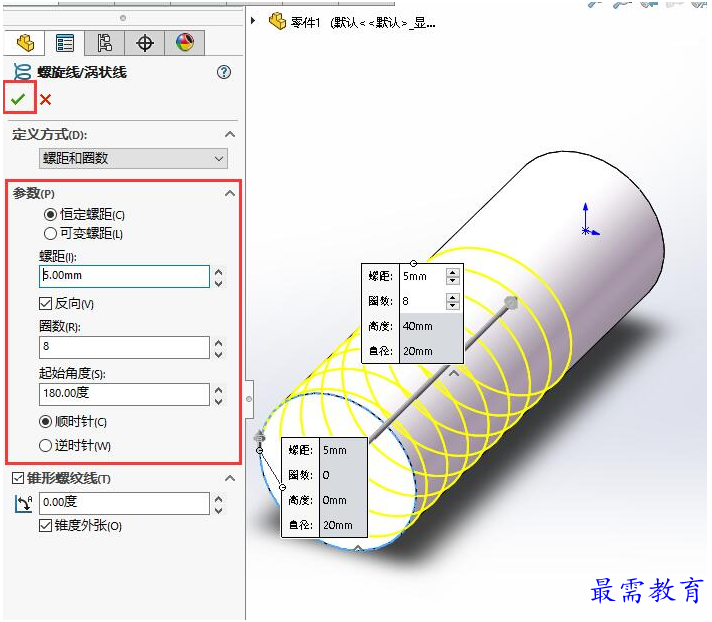This screenshot has height=622, width=712.
Task: Expand the 零件1 flyout tree arrow
Action: coord(253,20)
